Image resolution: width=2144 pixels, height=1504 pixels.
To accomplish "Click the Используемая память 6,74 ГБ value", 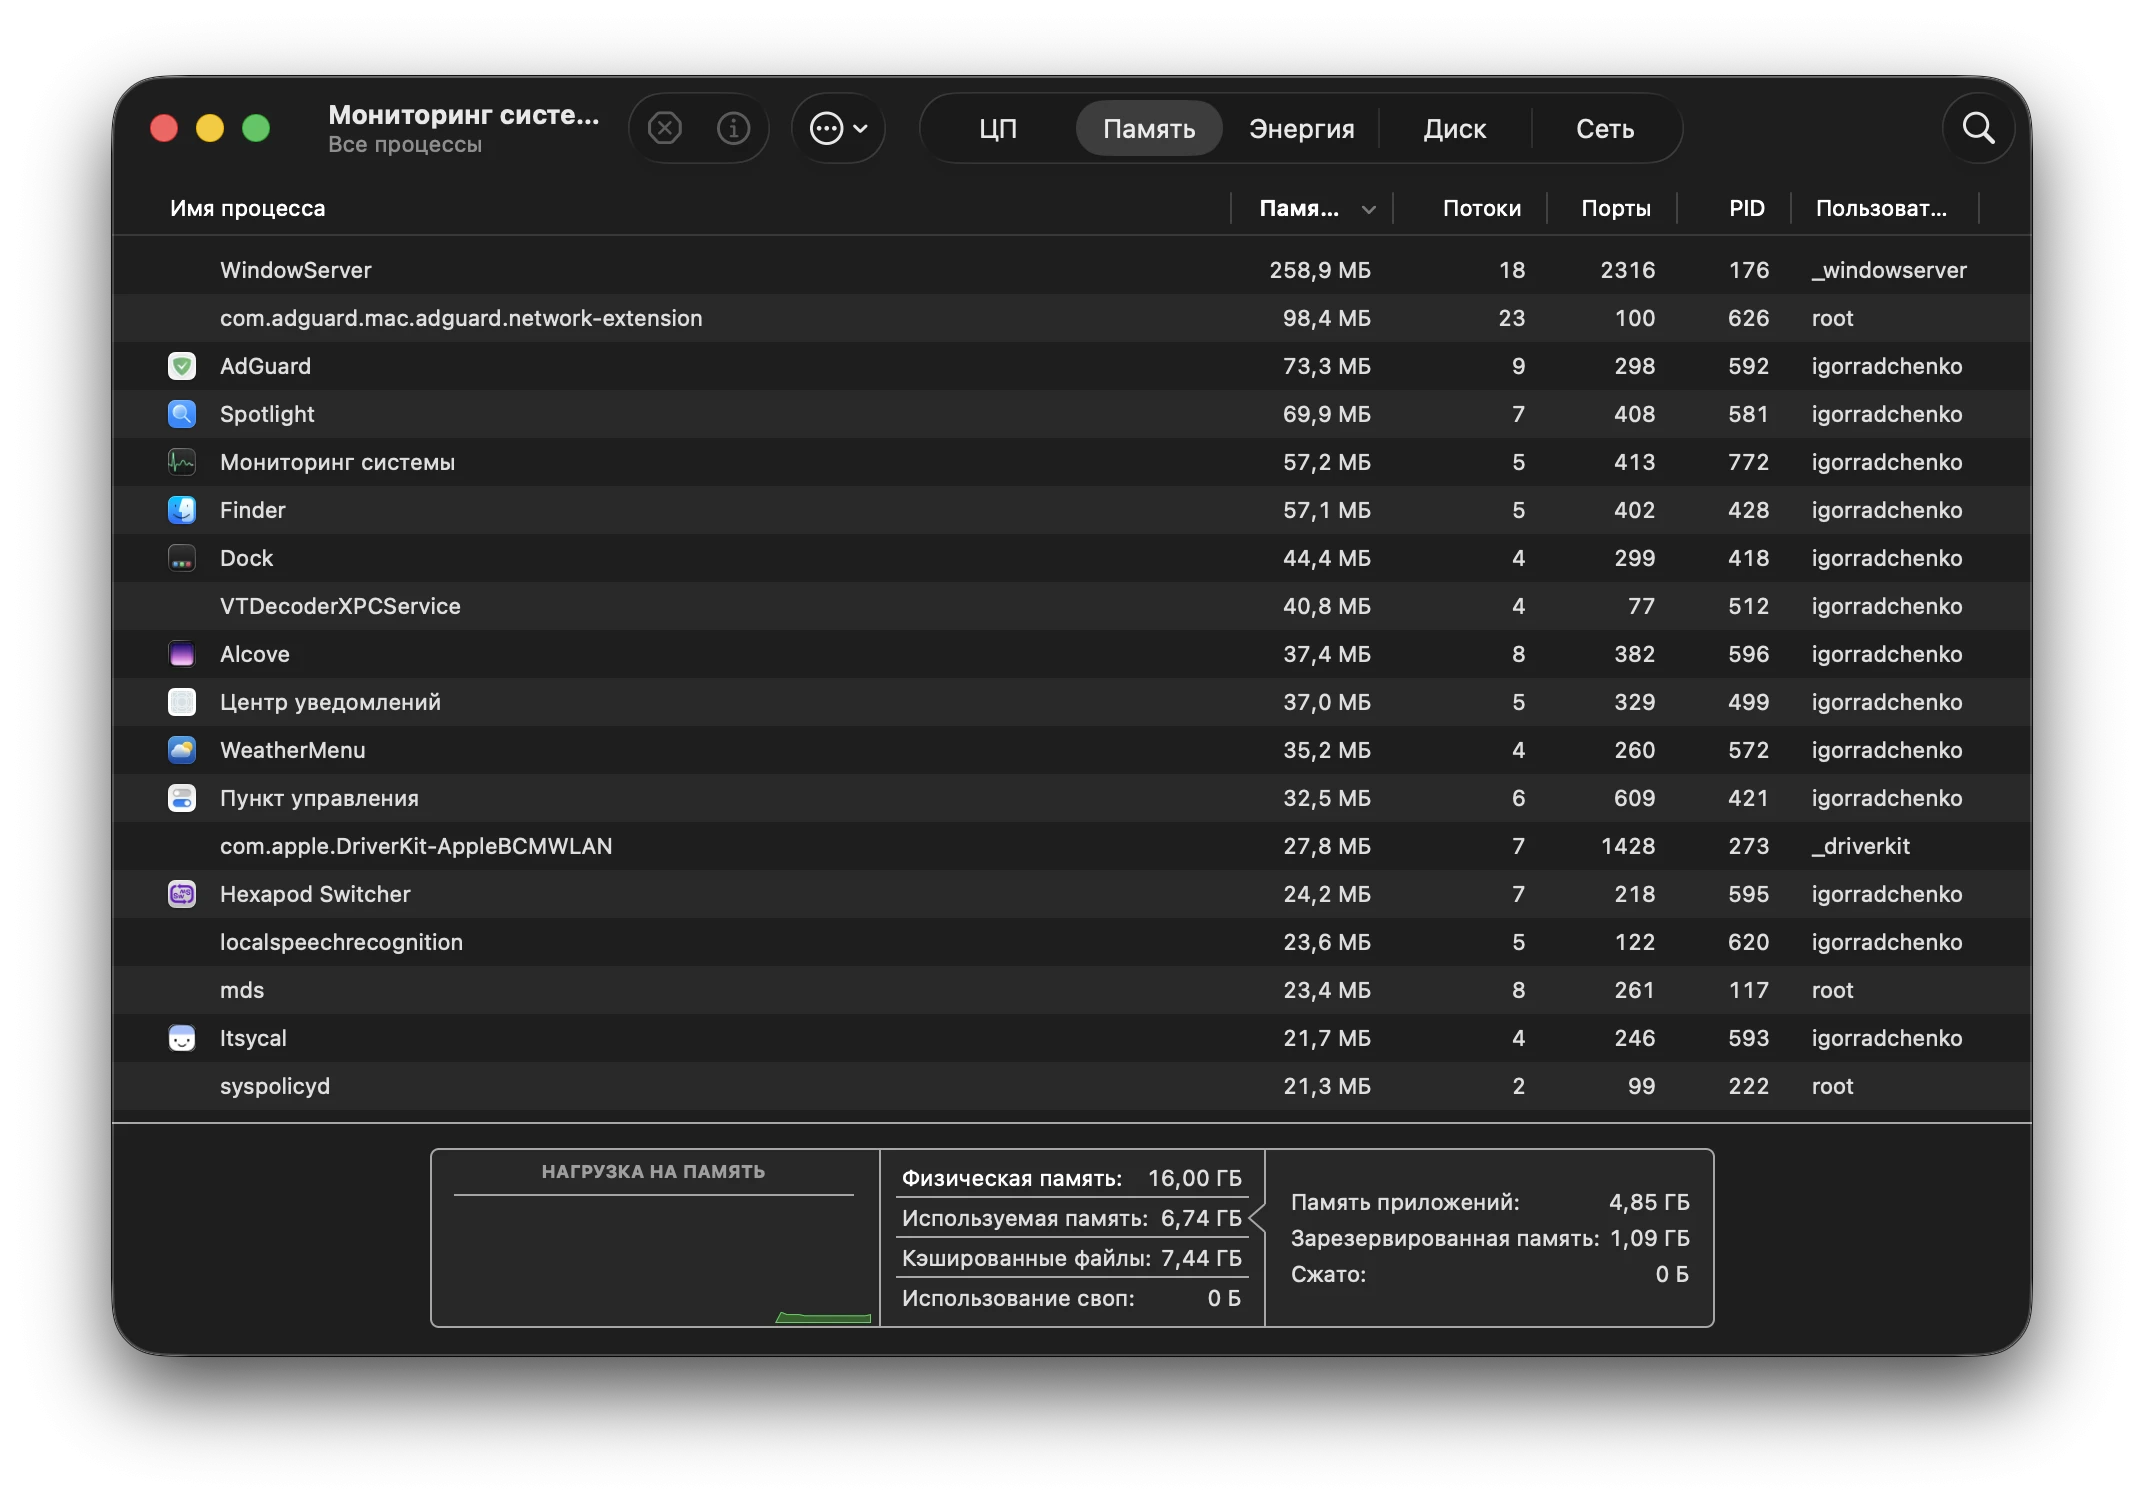I will 1201,1218.
